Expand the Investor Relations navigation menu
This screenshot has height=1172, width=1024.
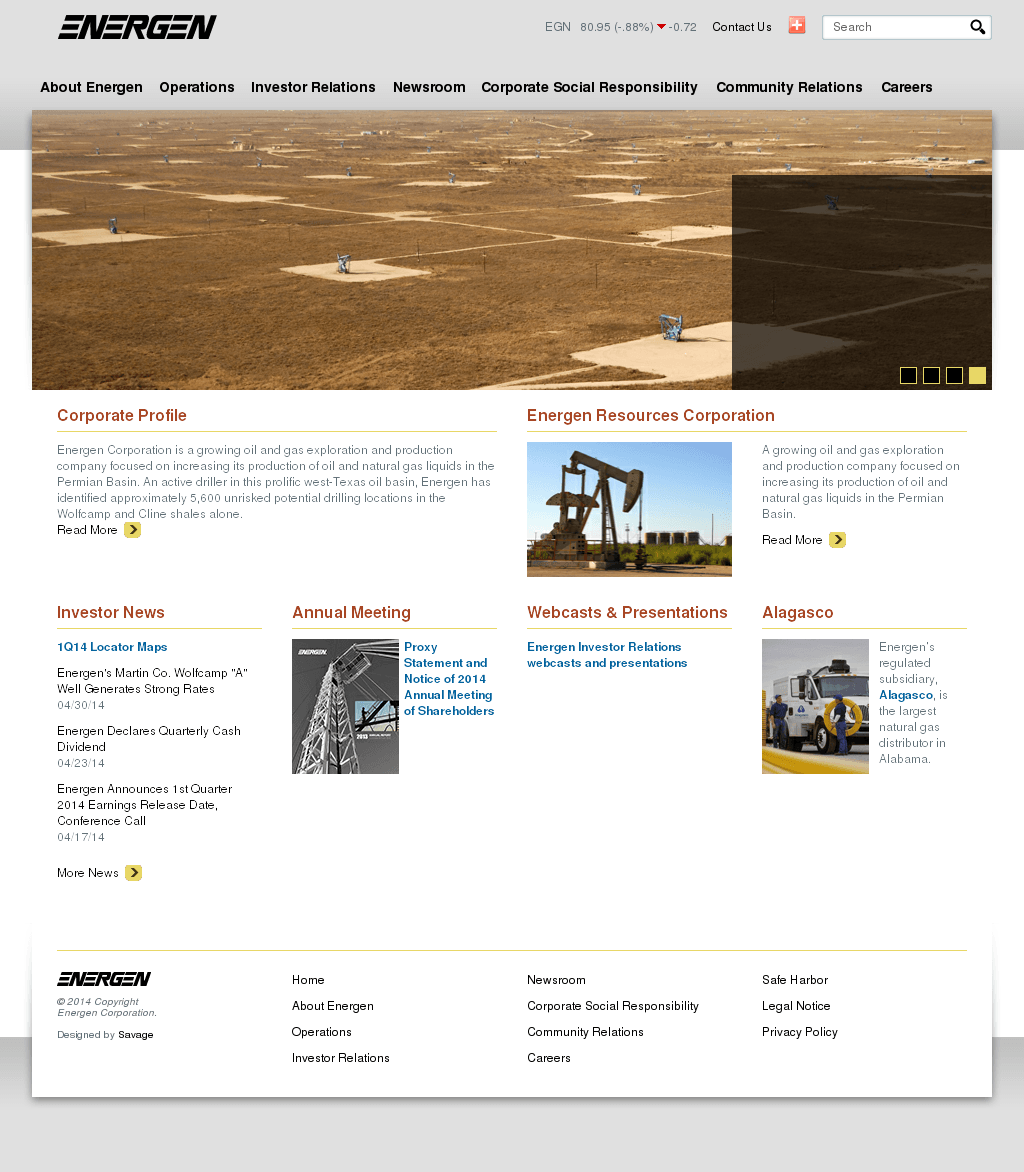coord(313,87)
